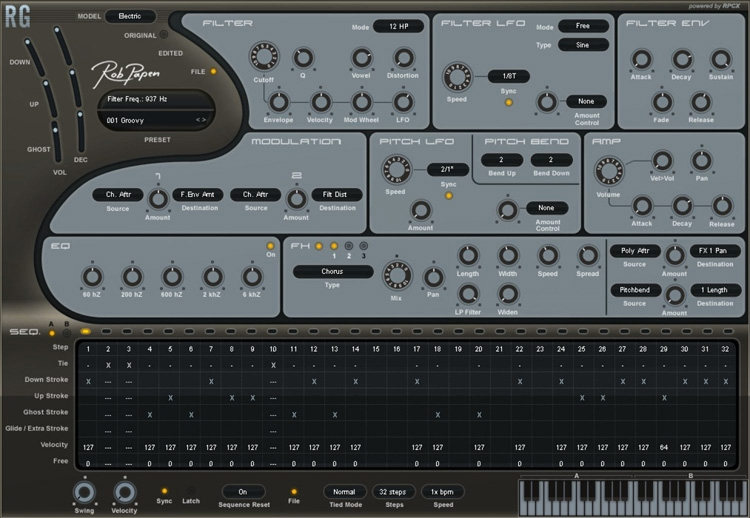Viewport: 750px width, 518px height.
Task: Open the MODEL Electric dropdown
Action: (131, 16)
